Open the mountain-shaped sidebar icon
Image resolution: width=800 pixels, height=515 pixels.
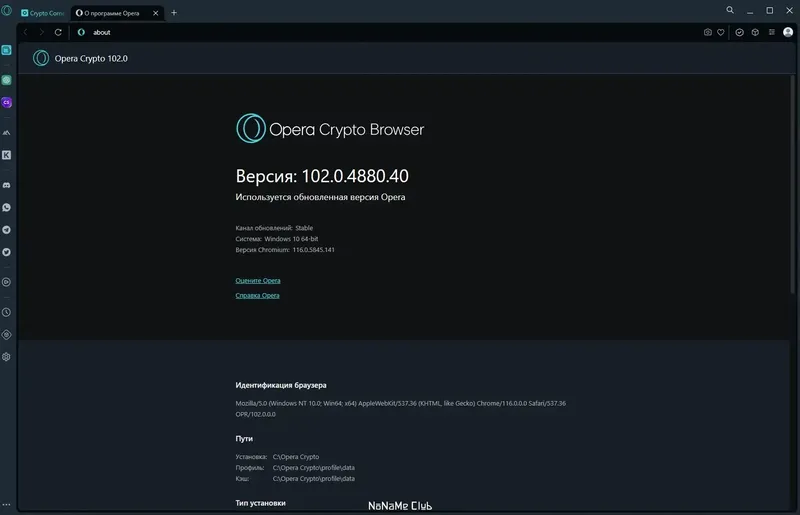[7, 133]
